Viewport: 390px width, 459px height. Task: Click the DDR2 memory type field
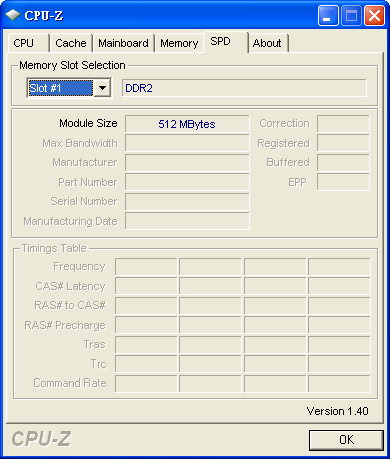[x=244, y=88]
